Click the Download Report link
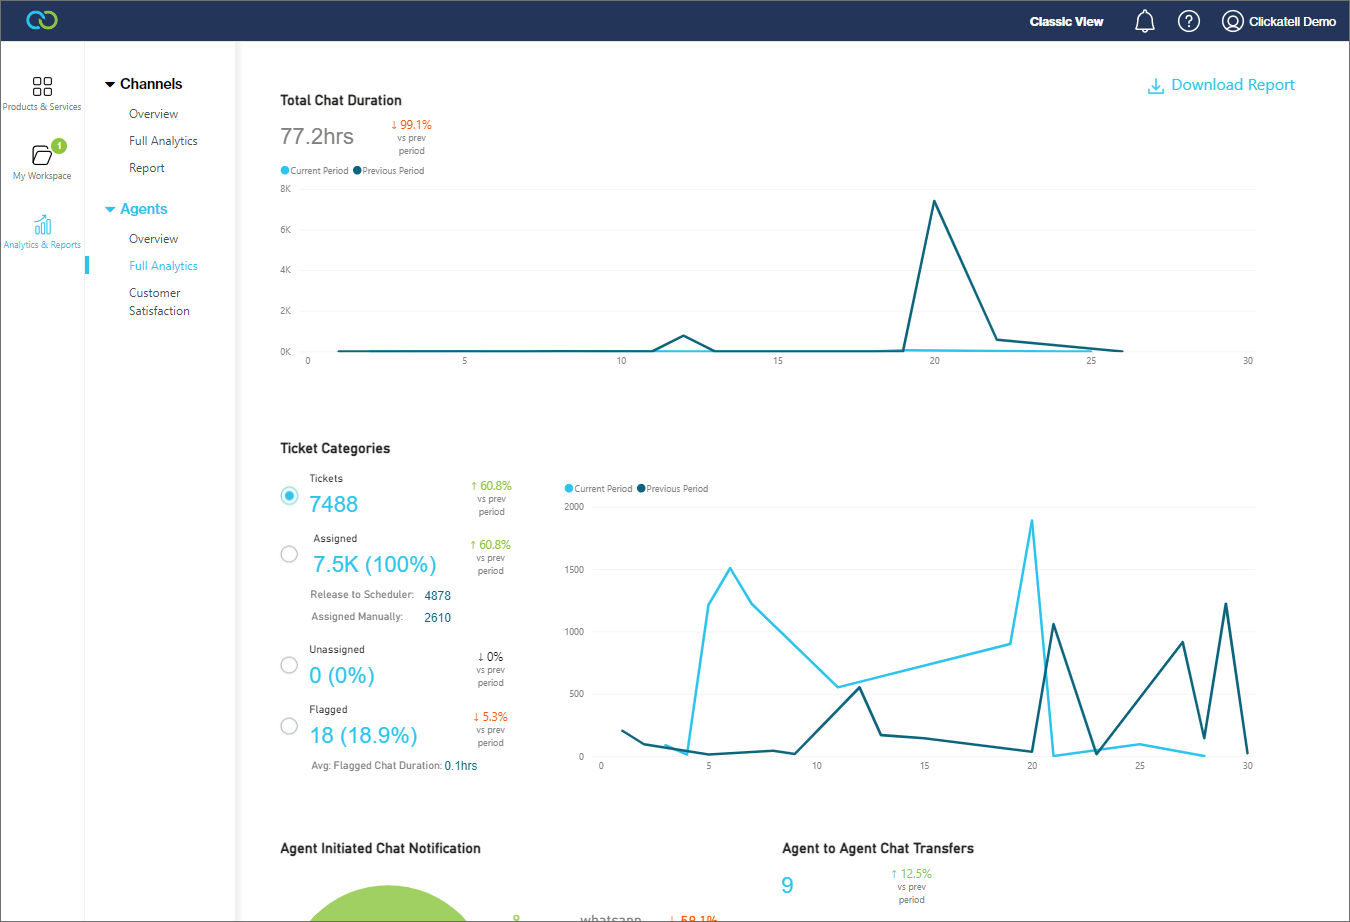This screenshot has width=1350, height=922. (x=1232, y=85)
